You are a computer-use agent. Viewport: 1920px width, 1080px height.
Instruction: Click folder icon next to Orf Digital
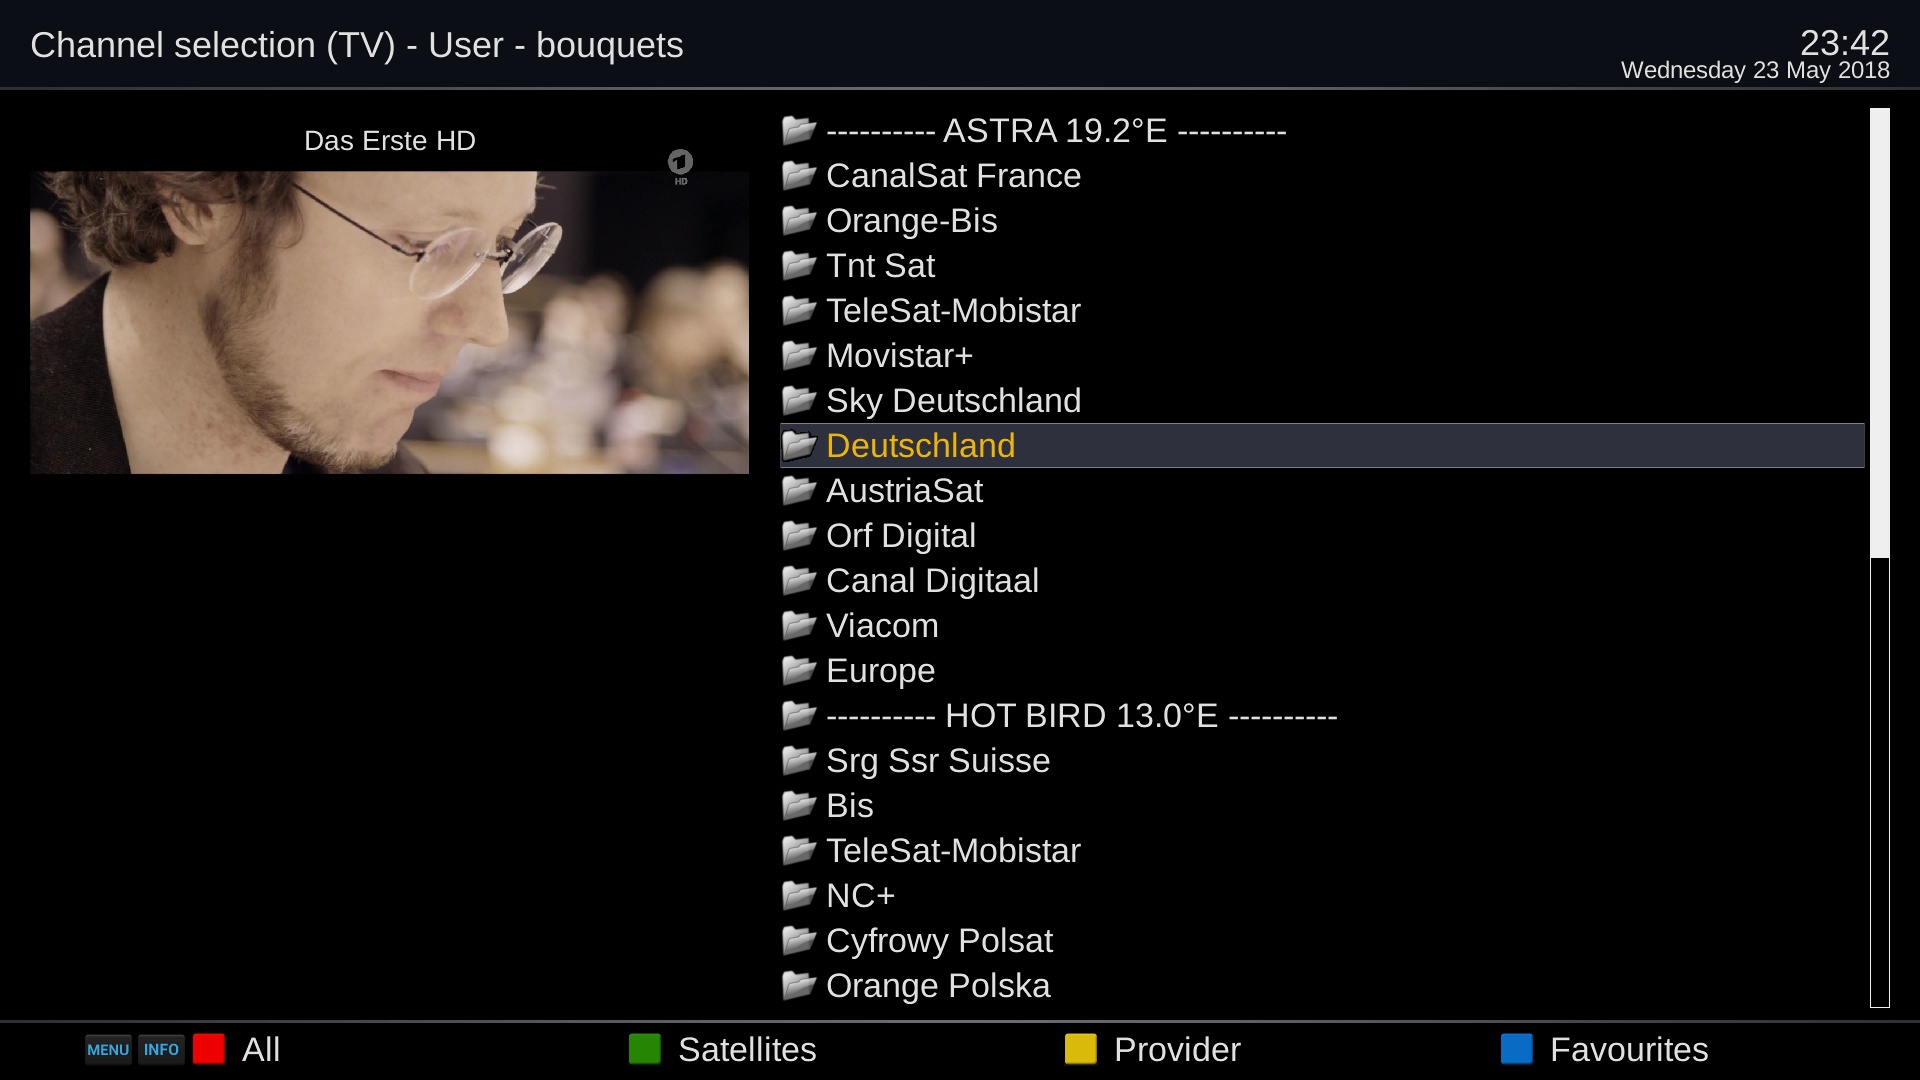click(x=799, y=535)
